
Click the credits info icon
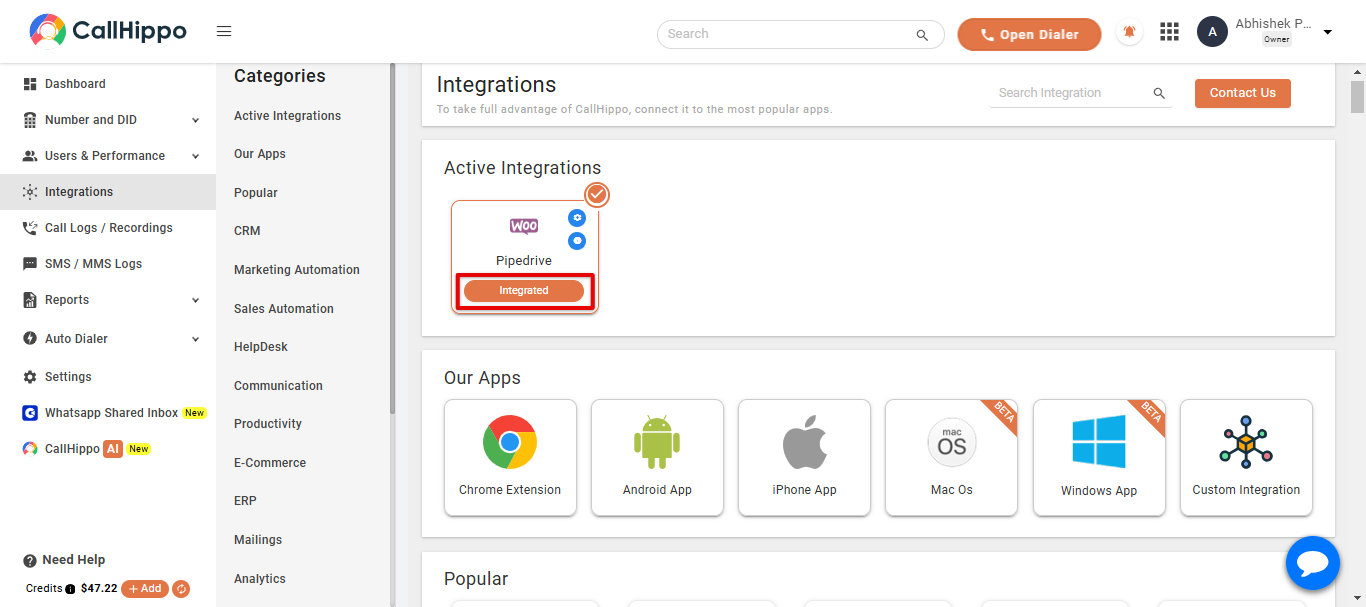(70, 589)
